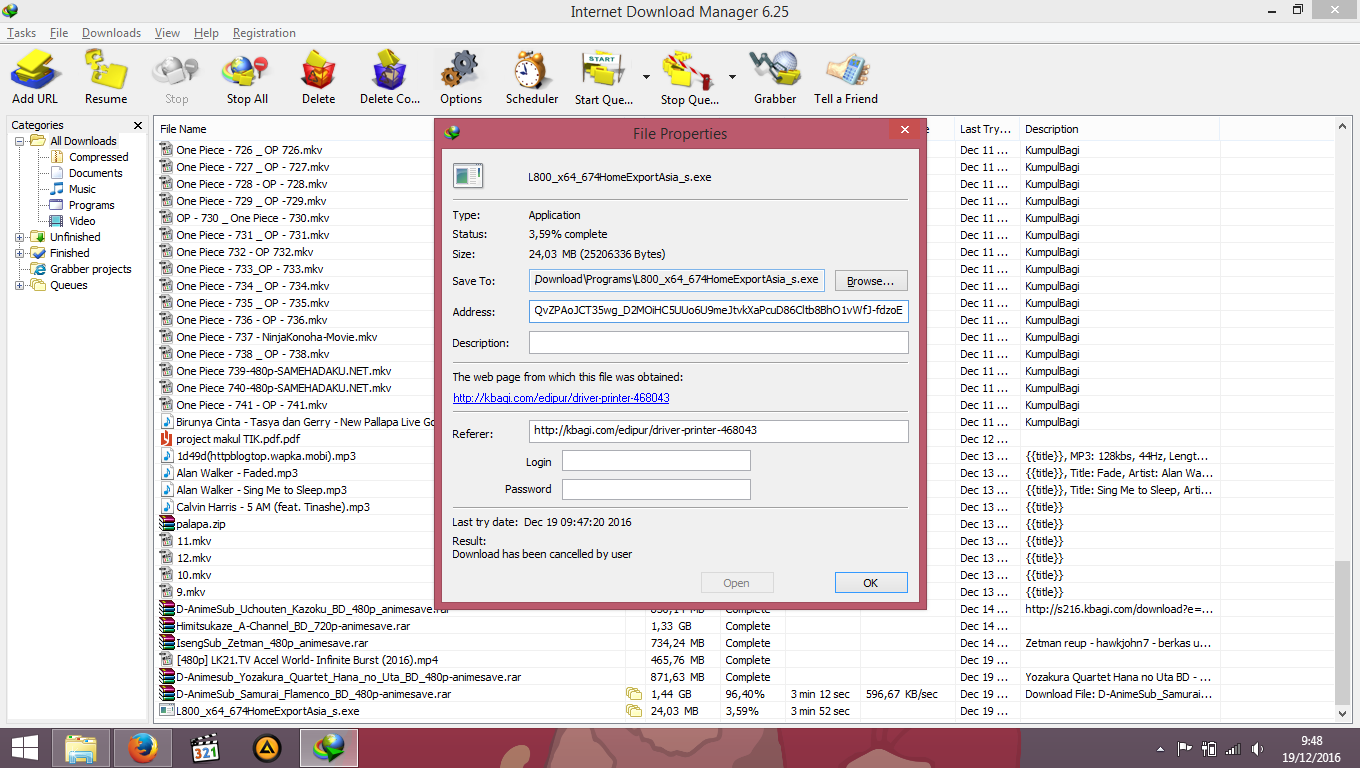1360x768 pixels.
Task: Open the kbagi.com driver-printer source link
Action: 561,398
